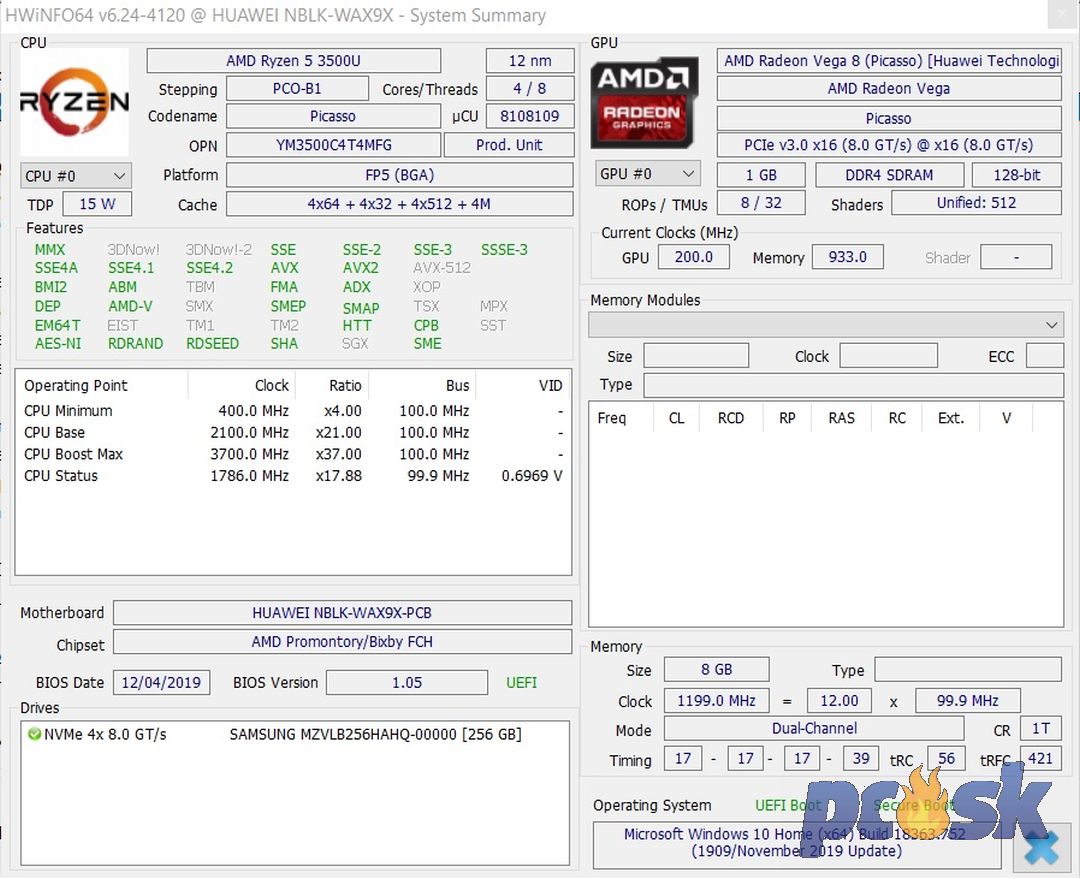Click the GPU codename Picasso field
Viewport: 1080px width, 879px height.
(x=889, y=118)
